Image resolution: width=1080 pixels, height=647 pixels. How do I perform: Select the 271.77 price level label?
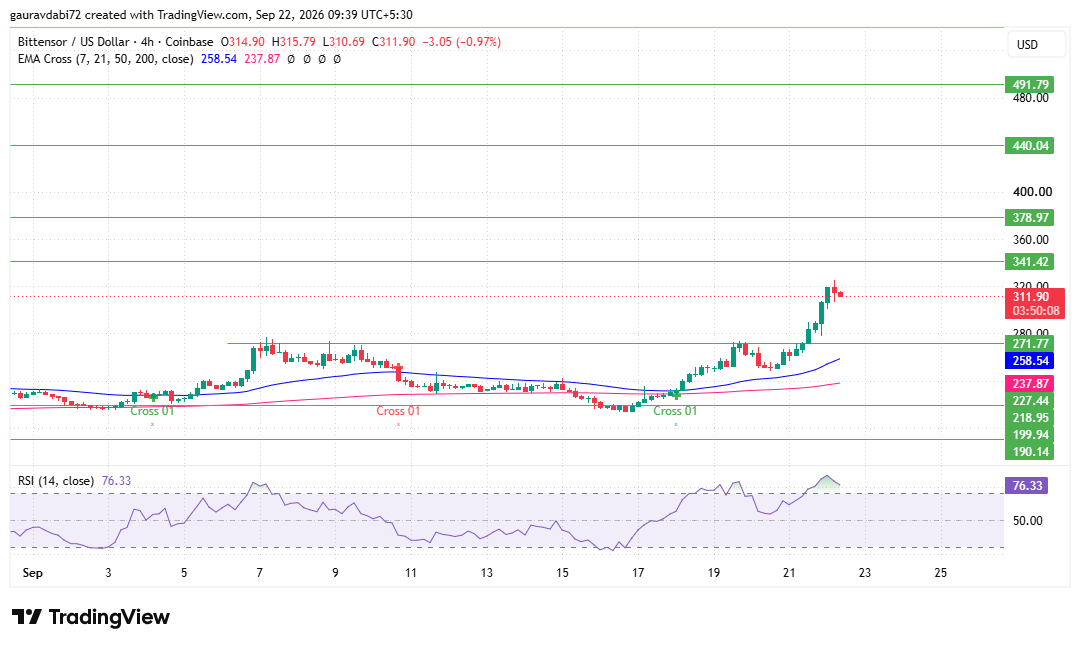(1030, 344)
